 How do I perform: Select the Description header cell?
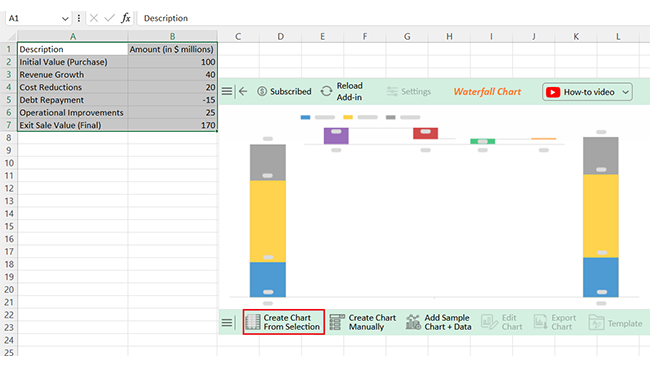(x=73, y=49)
